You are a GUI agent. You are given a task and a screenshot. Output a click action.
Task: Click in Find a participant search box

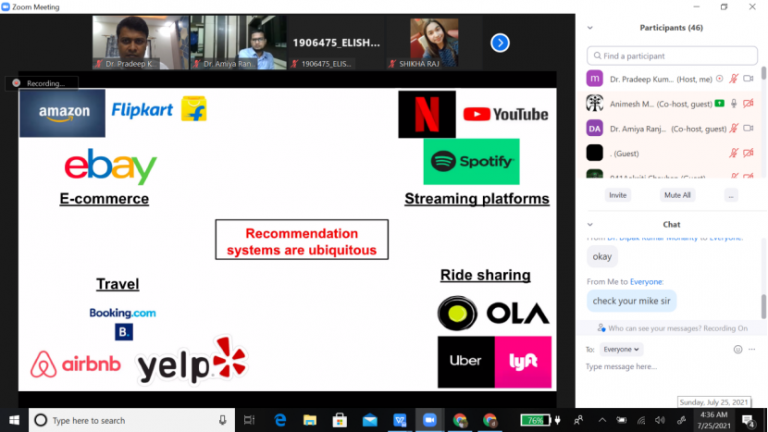point(672,56)
